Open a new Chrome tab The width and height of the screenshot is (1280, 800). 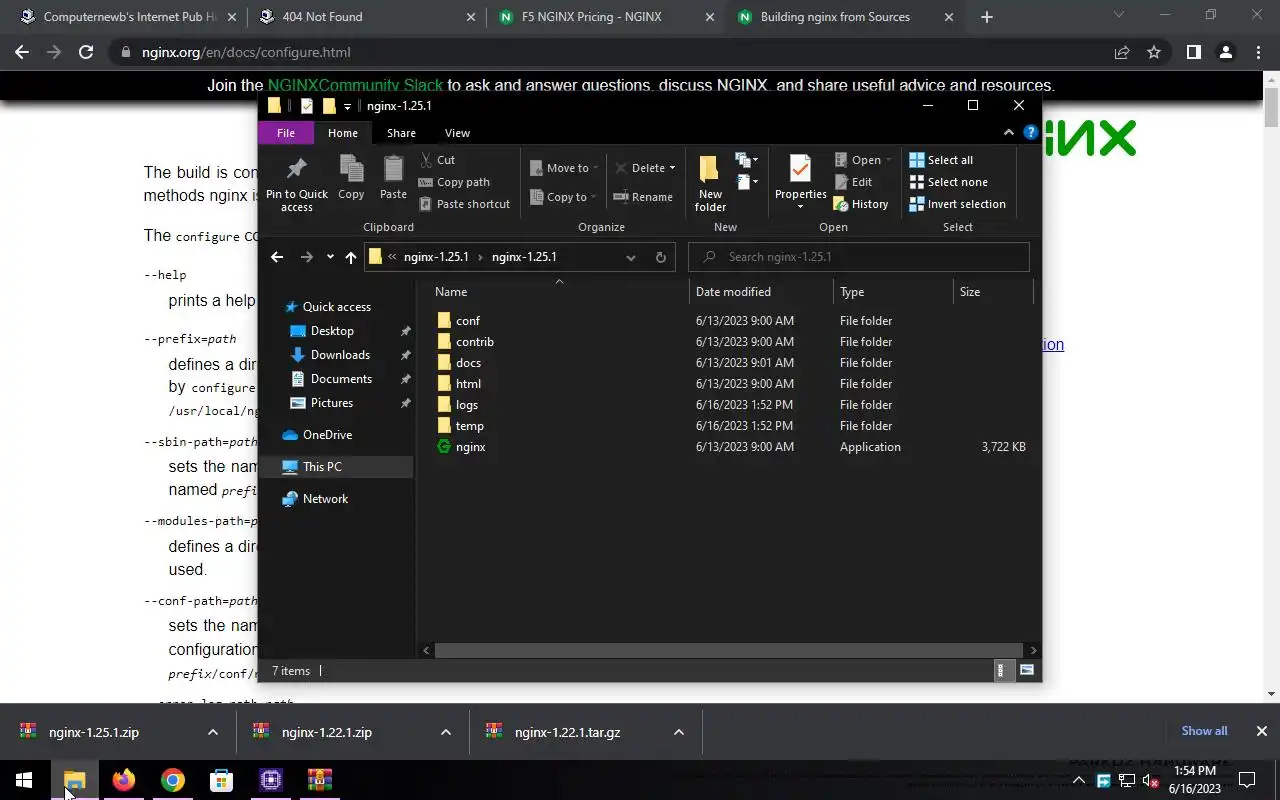[987, 17]
